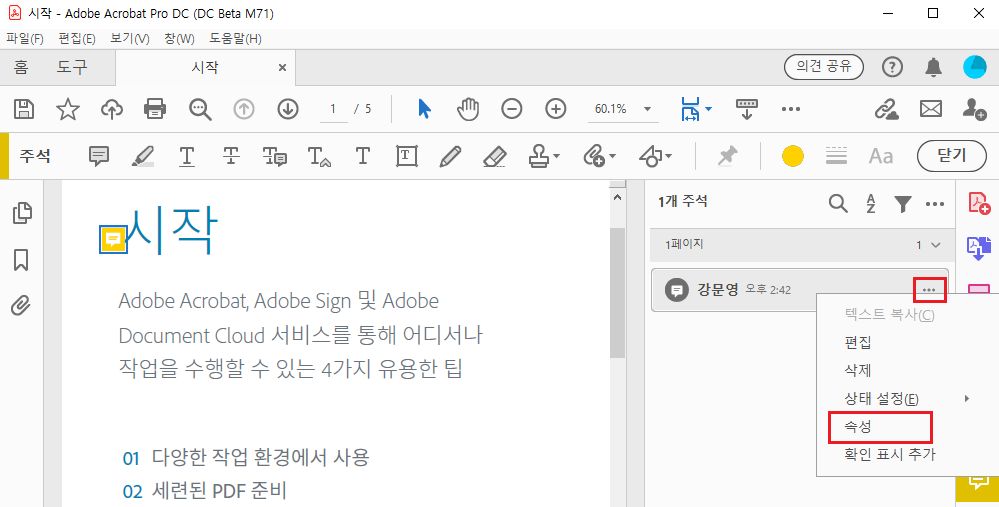The height and width of the screenshot is (507, 999).
Task: Open comment options ellipsis beside 강문영
Action: click(x=930, y=290)
